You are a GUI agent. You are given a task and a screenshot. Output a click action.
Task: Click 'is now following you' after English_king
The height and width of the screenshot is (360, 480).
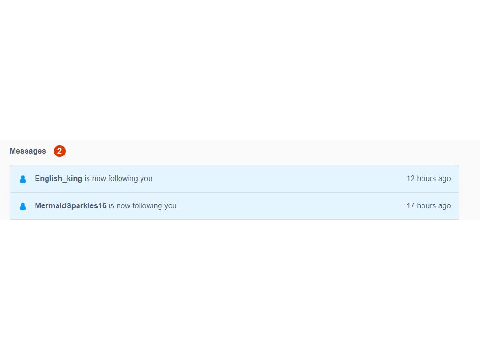(x=118, y=178)
